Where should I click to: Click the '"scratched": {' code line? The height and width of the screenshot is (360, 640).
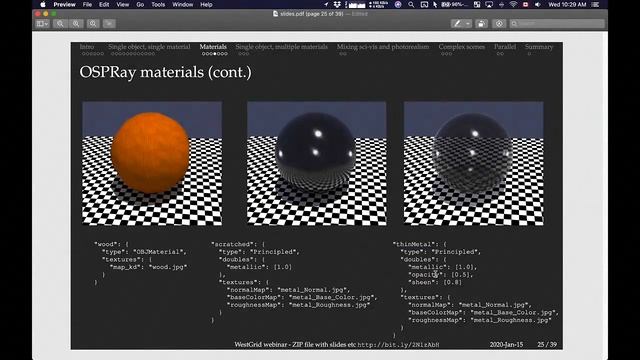pos(238,244)
